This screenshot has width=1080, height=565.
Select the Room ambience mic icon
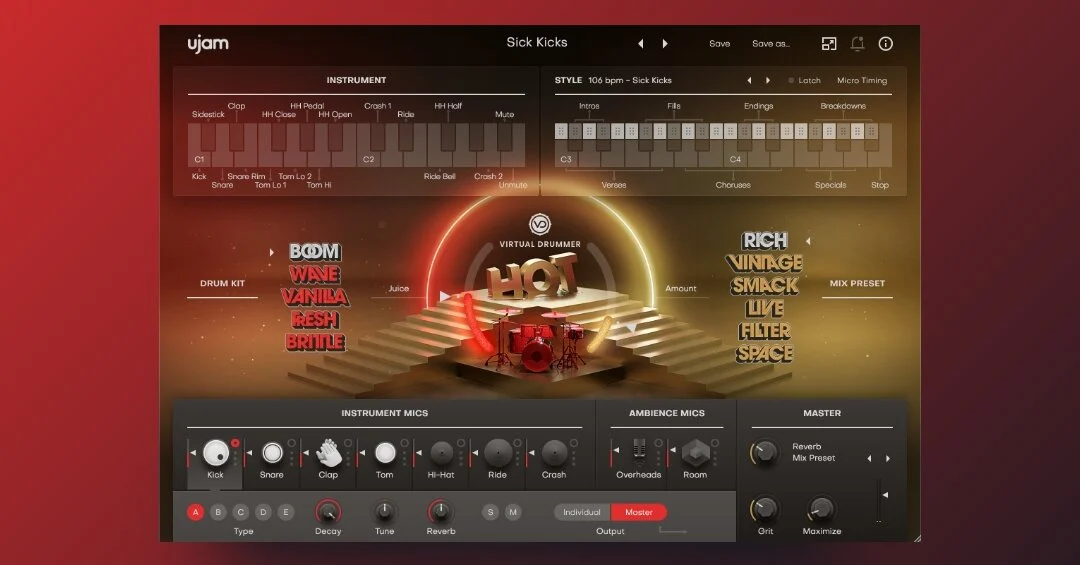(x=695, y=453)
